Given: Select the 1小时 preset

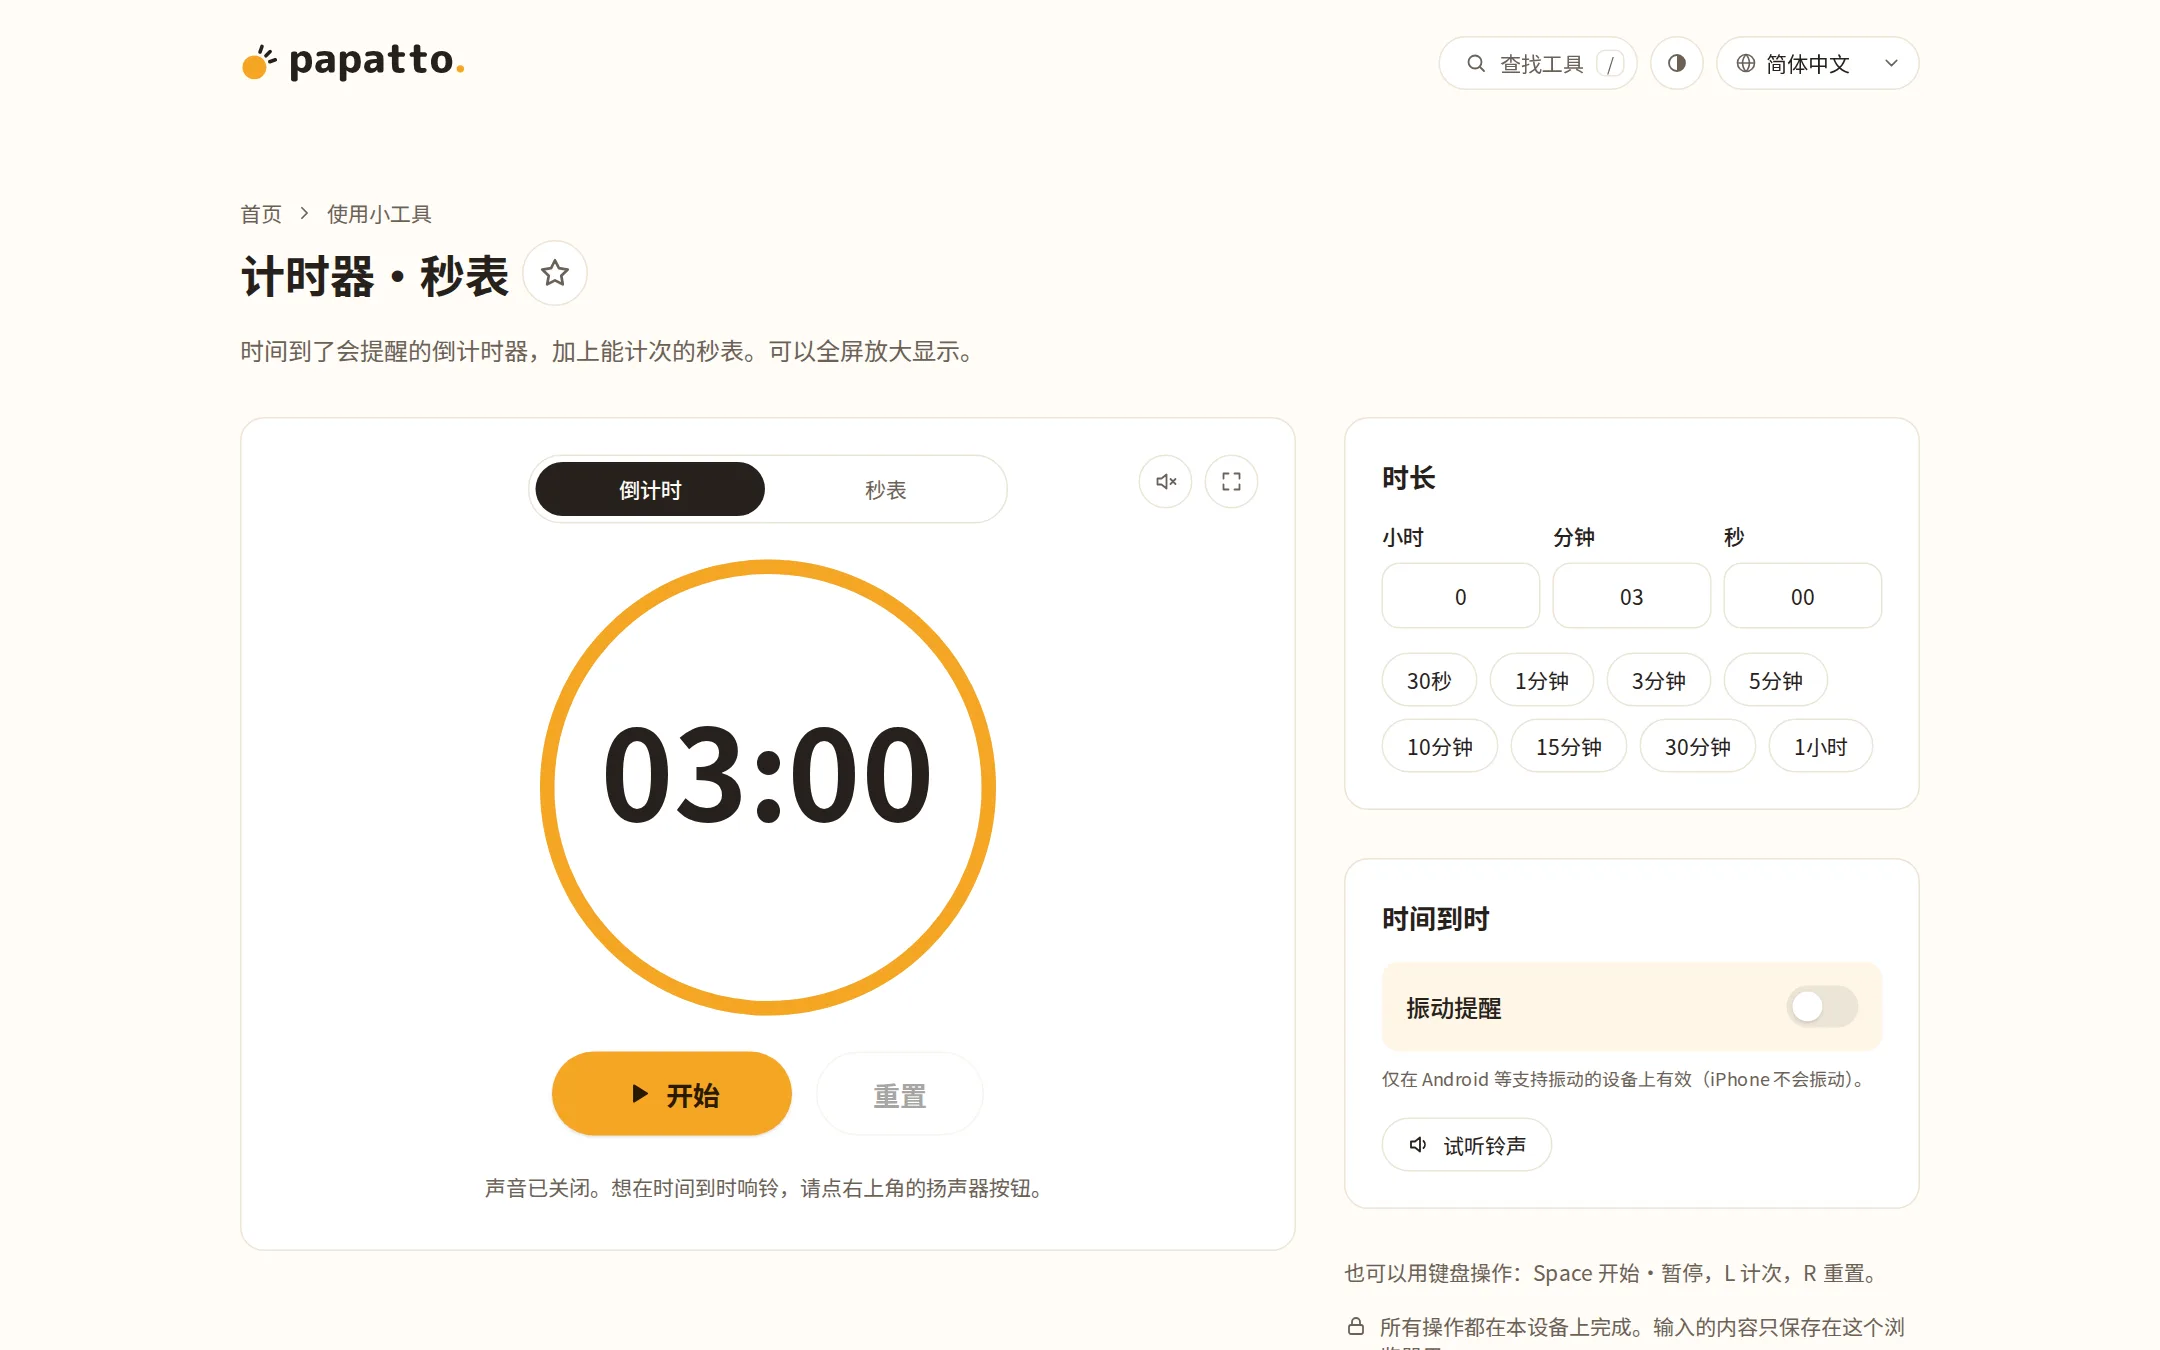Looking at the screenshot, I should point(1820,746).
